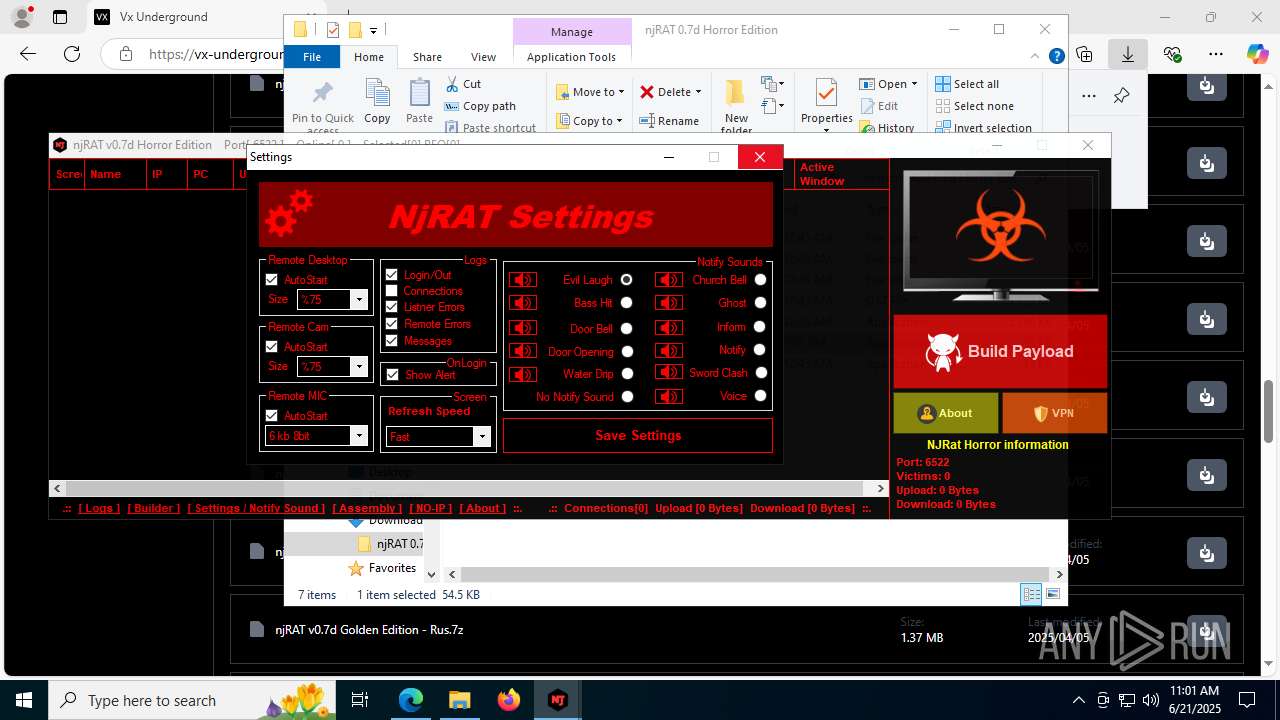Image resolution: width=1280 pixels, height=720 pixels.
Task: Click the browser page vertical scrollbar
Action: tap(1269, 410)
